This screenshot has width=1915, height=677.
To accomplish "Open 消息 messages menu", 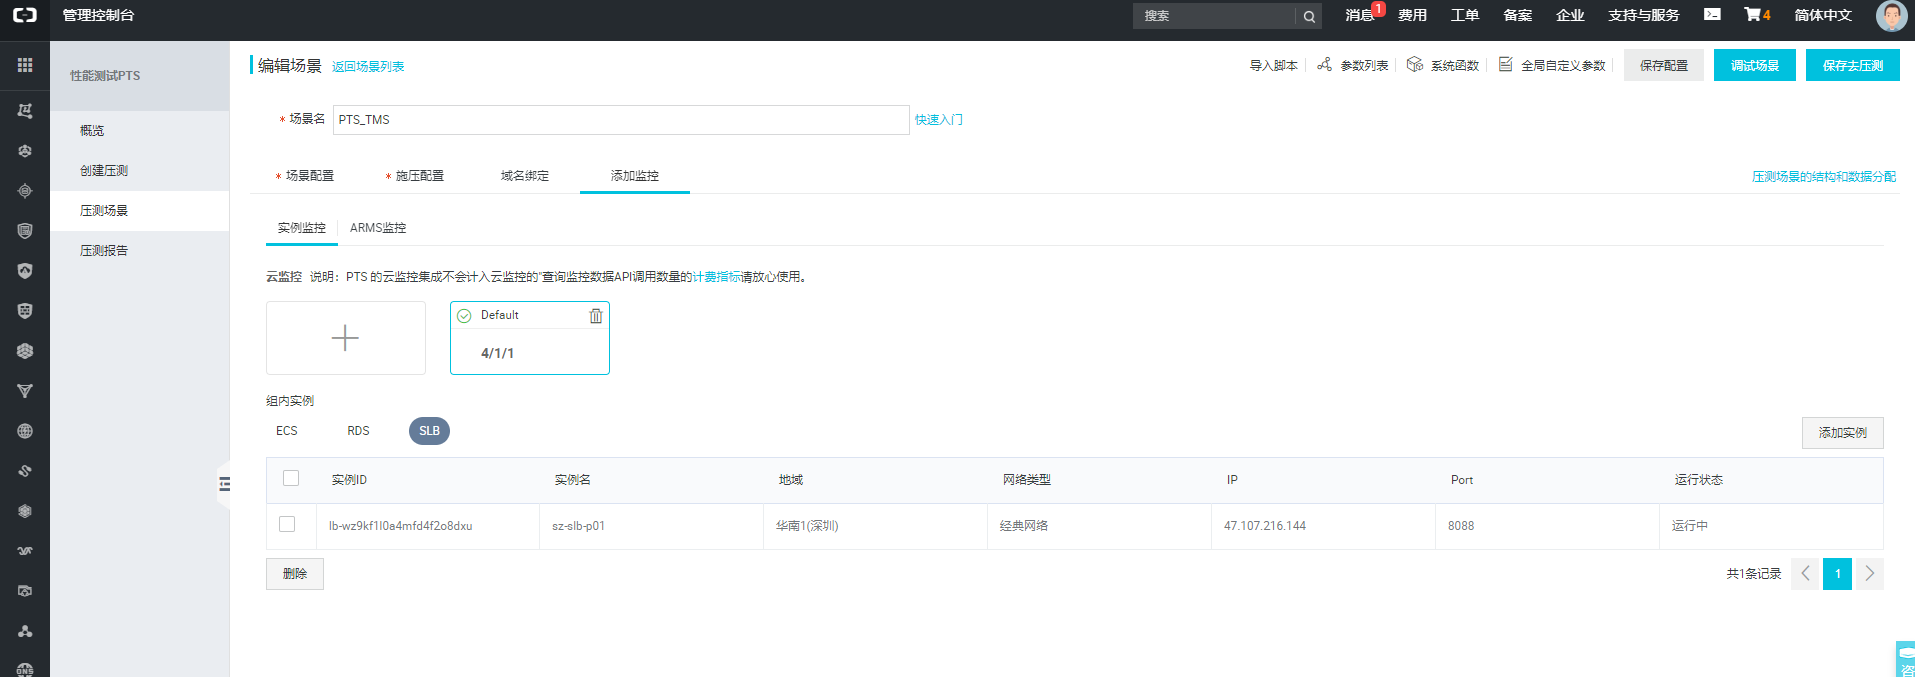I will click(x=1360, y=15).
